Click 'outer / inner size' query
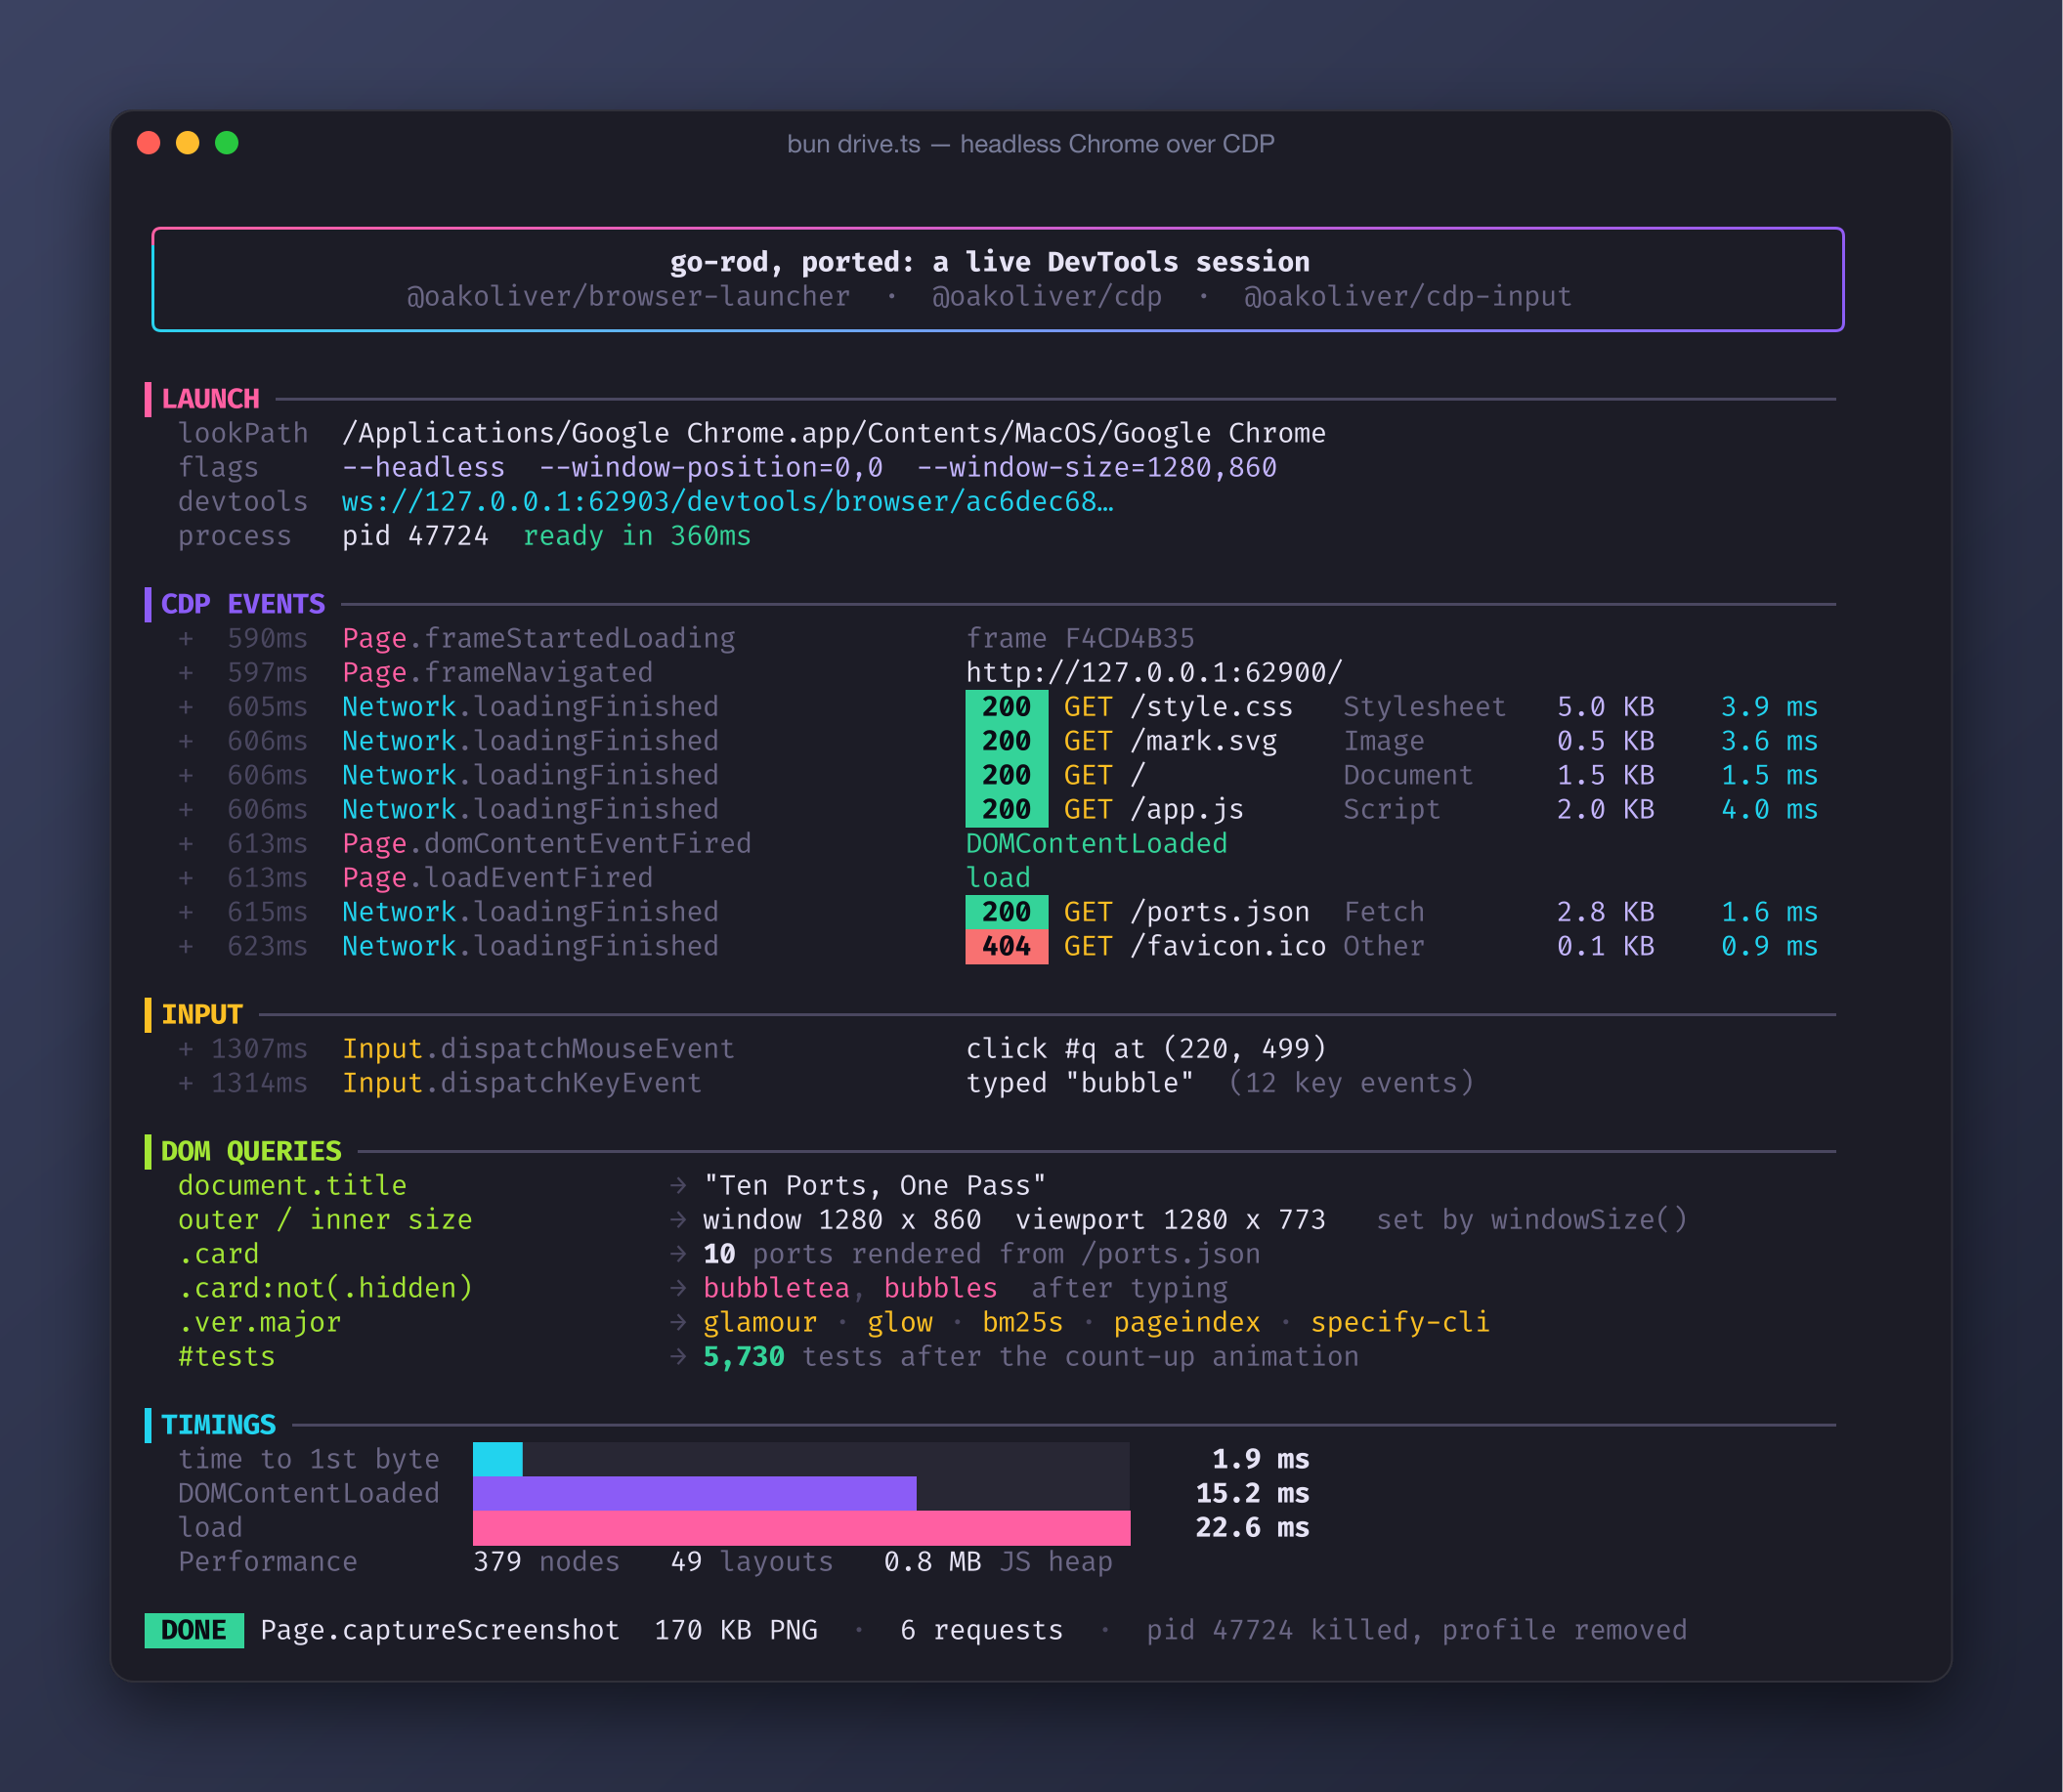This screenshot has width=2063, height=1792. pos(325,1219)
